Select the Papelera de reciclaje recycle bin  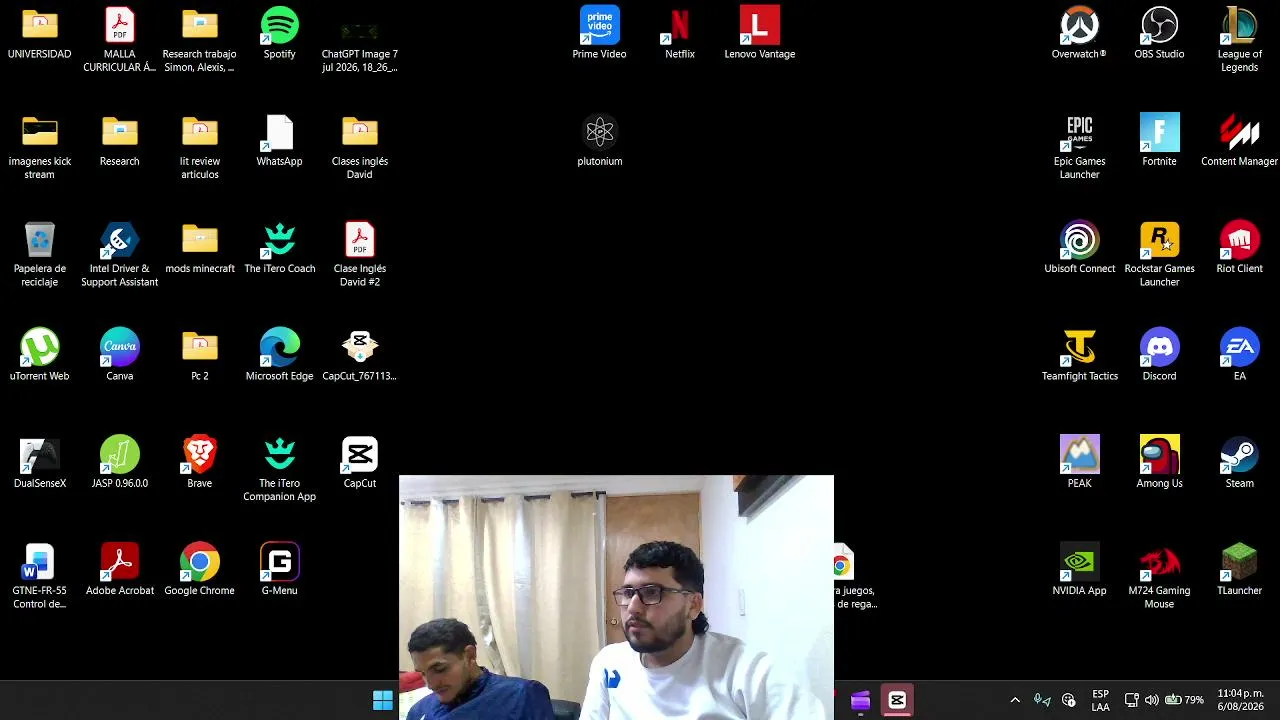pyautogui.click(x=40, y=240)
